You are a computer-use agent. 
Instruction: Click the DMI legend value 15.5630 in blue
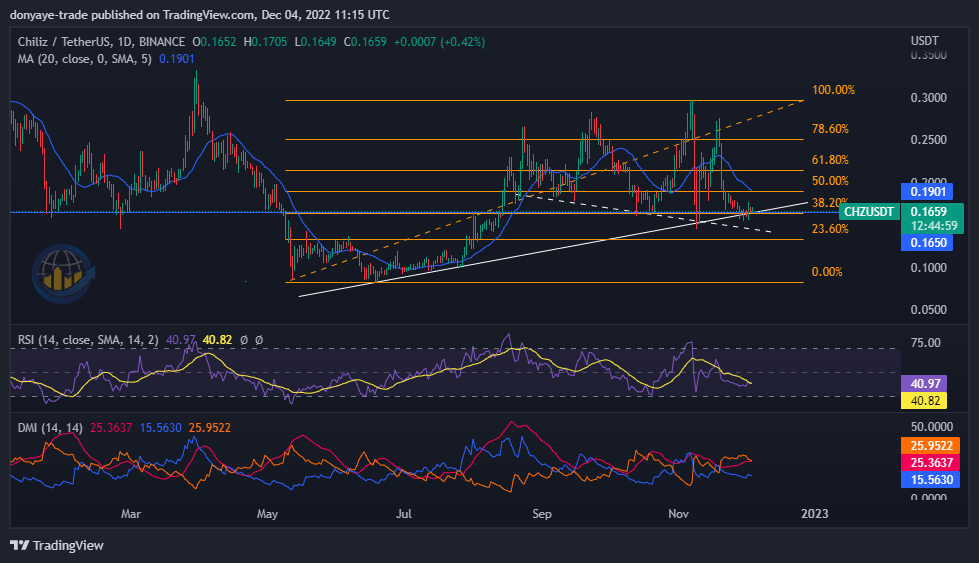[160, 428]
